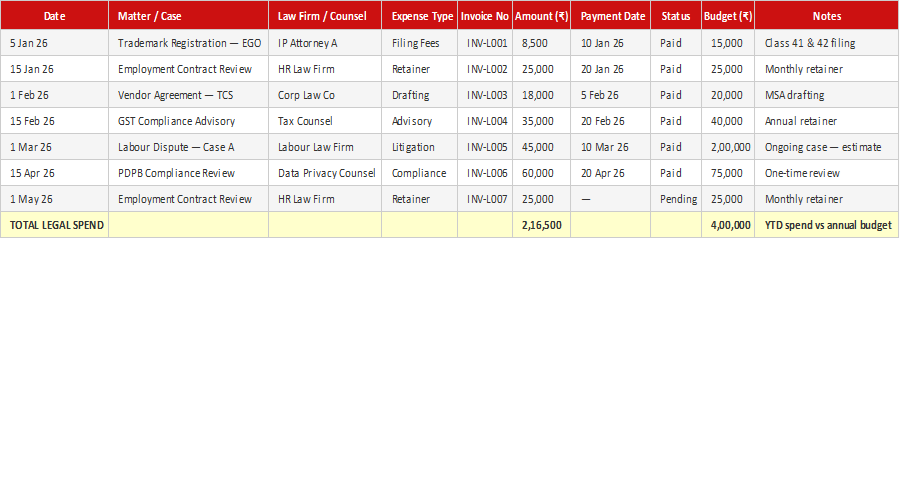This screenshot has width=900, height=500.
Task: Click the date cell 1 Mar 26
Action: [x=55, y=147]
